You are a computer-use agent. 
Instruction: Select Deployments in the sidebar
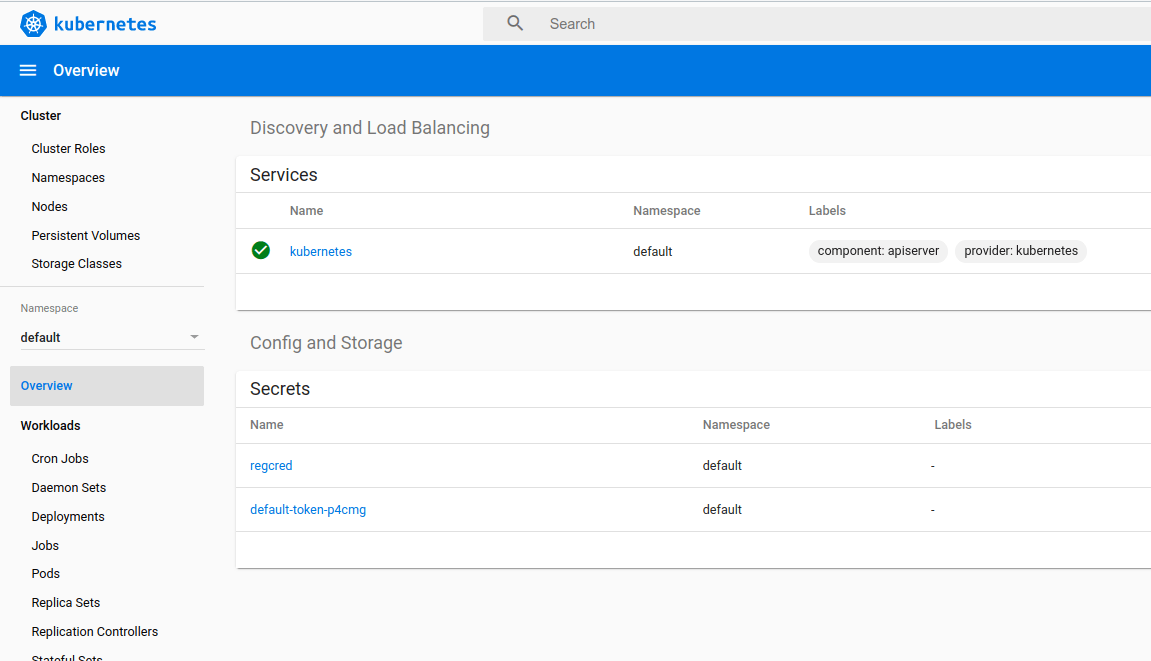point(67,516)
